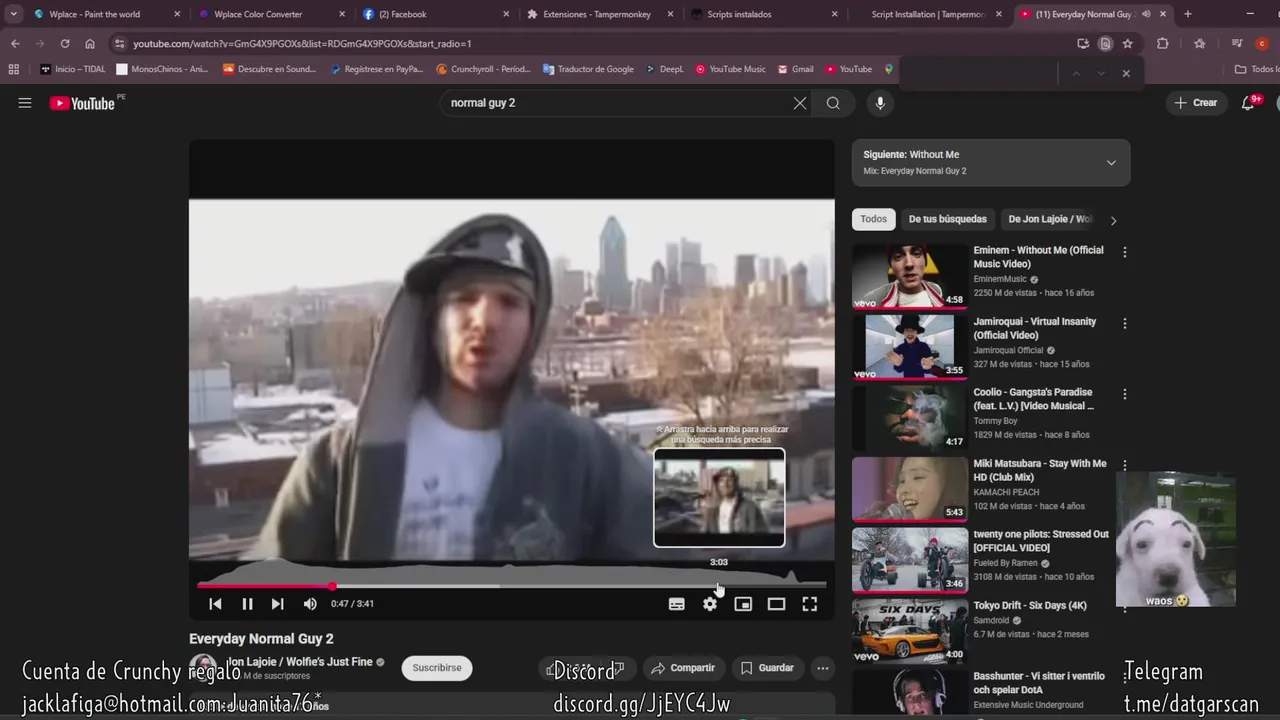Open options for Jamiroquai Virtual Insanity

[1125, 323]
